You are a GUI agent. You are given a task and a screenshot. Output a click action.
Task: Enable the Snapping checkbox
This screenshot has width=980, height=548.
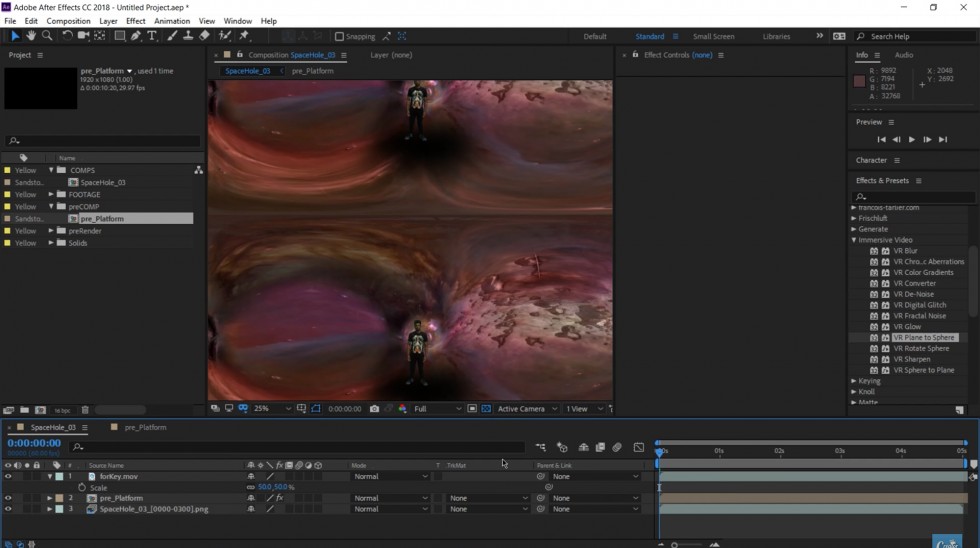[x=339, y=37]
